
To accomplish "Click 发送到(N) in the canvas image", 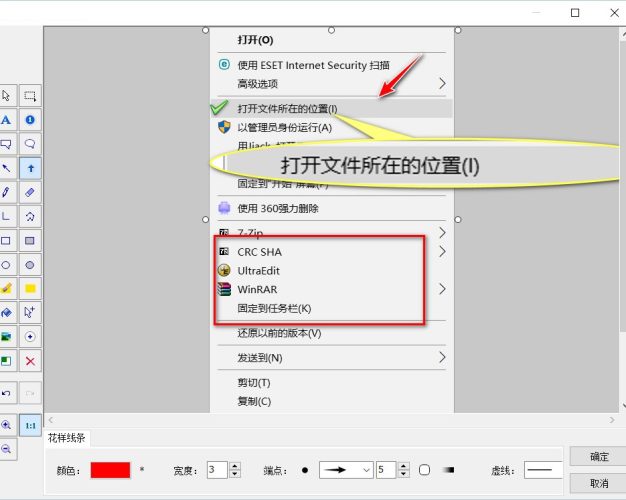I will (x=260, y=358).
